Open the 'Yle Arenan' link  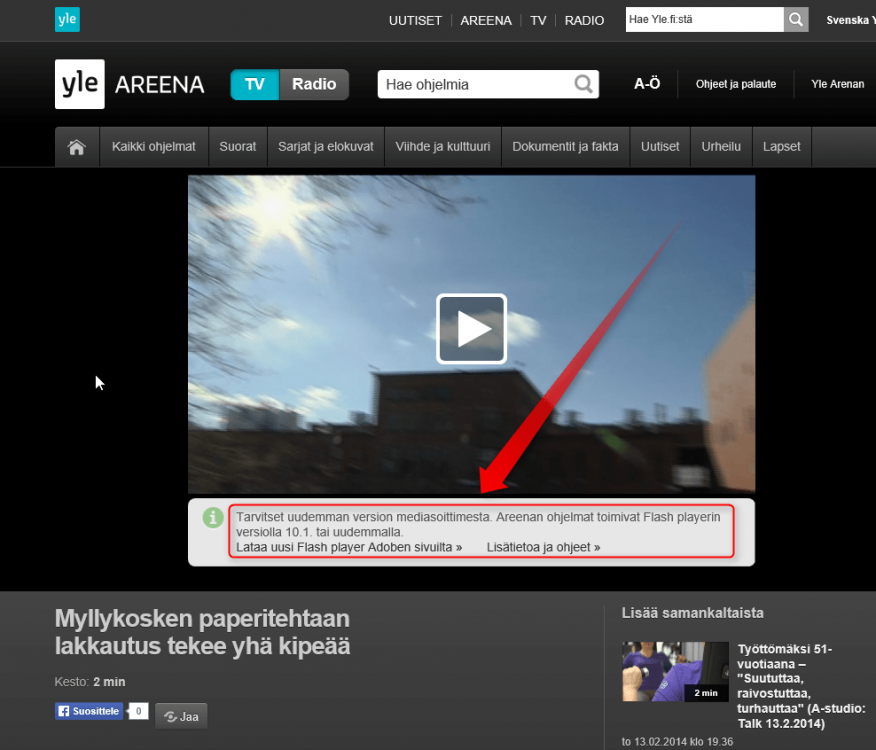837,84
